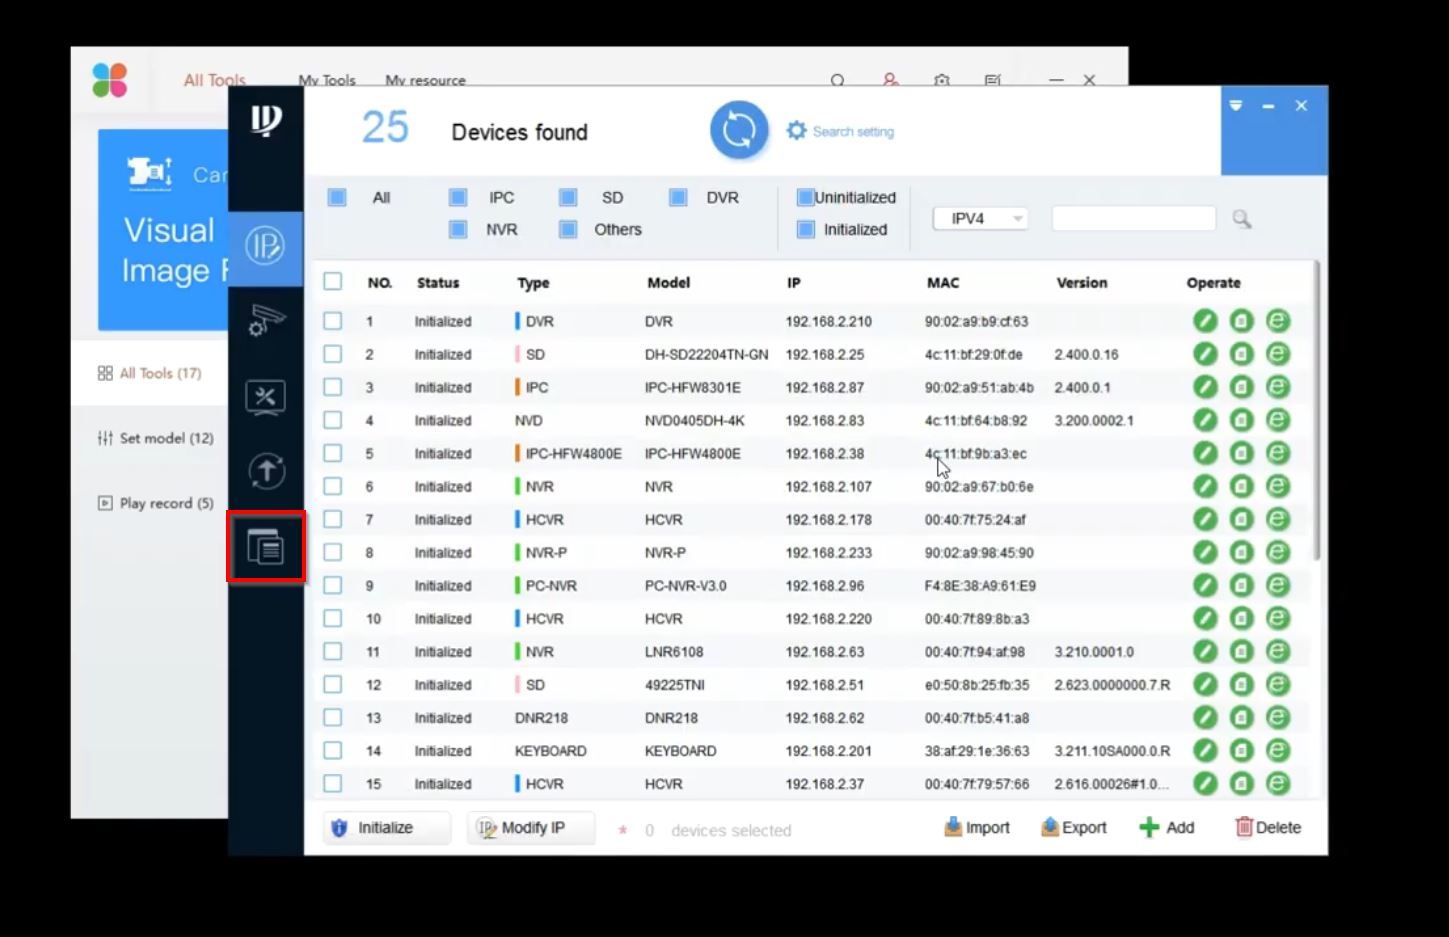Switch to the All Tools tab in toolbox
The width and height of the screenshot is (1449, 937).
[x=214, y=80]
